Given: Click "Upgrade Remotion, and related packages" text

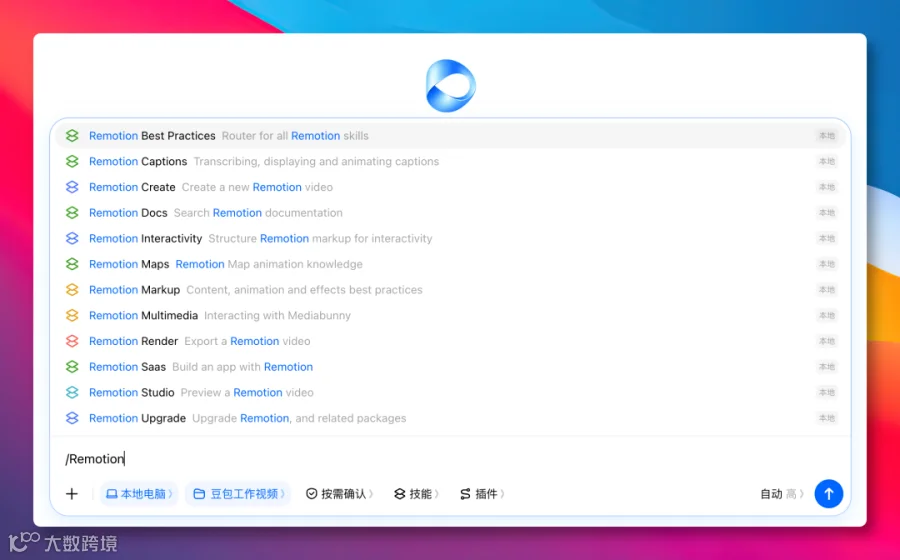Looking at the screenshot, I should coord(299,418).
